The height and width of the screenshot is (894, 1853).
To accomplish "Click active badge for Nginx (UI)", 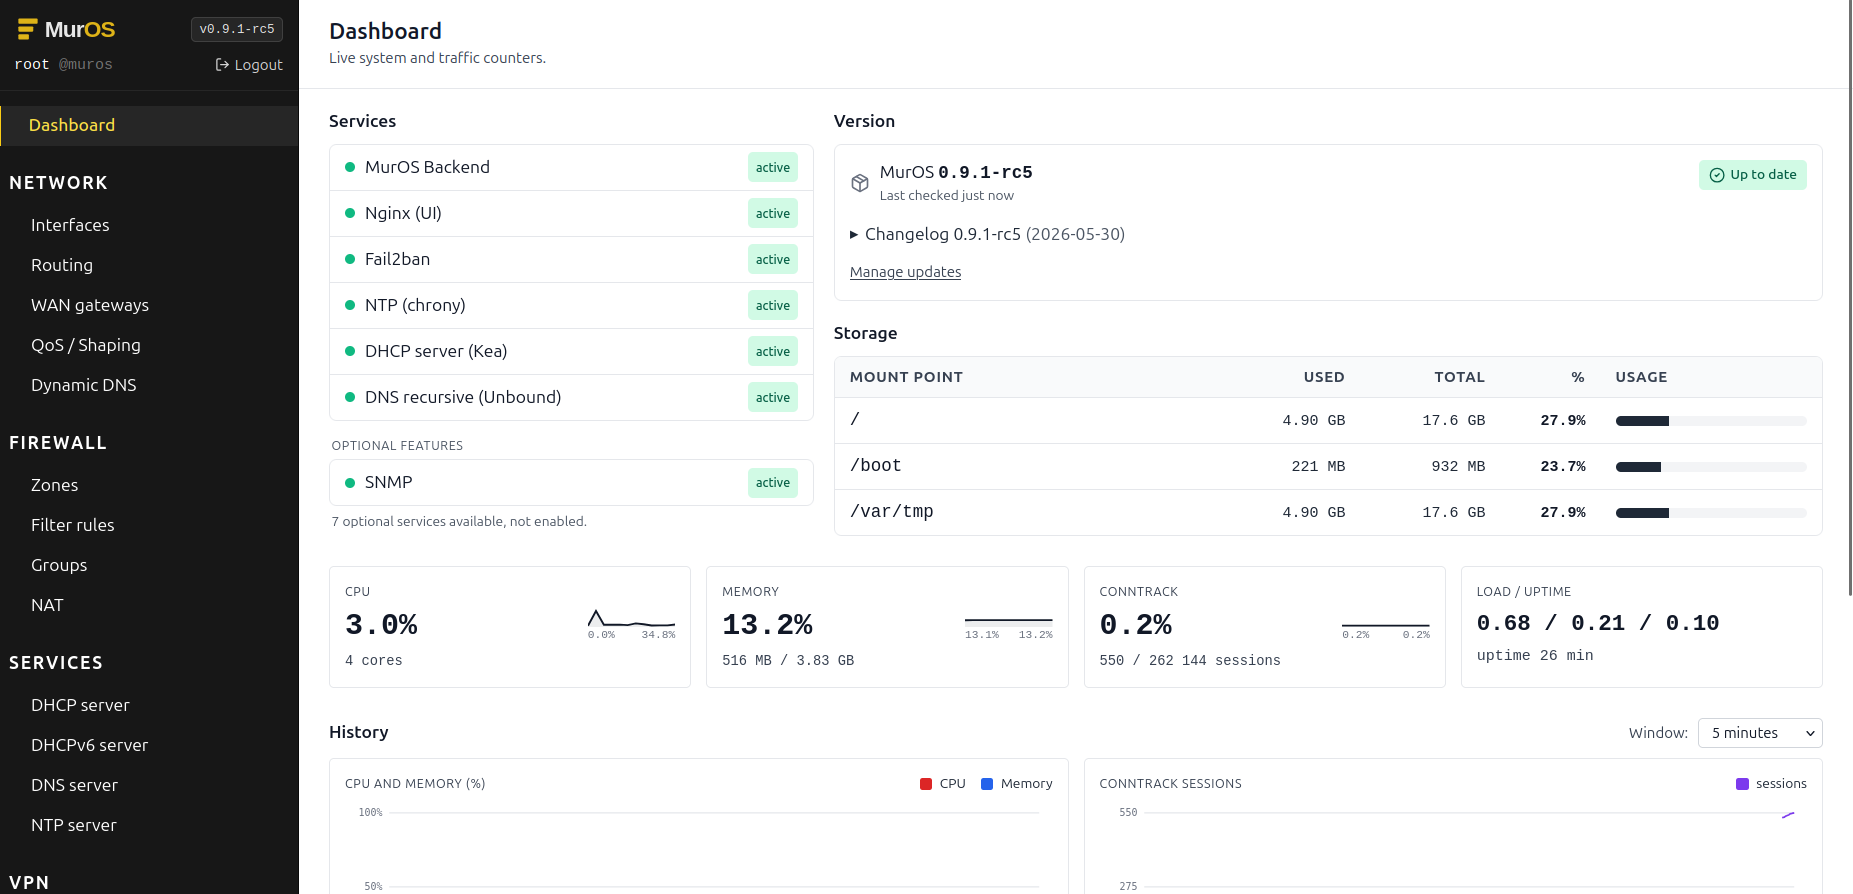I will coord(773,213).
